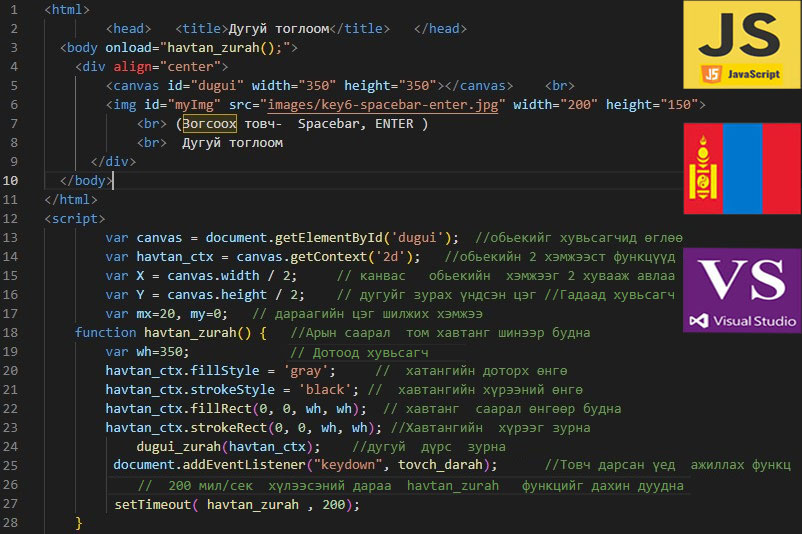Click the small Visual Studio infinity icon
The image size is (802, 534).
(x=703, y=320)
